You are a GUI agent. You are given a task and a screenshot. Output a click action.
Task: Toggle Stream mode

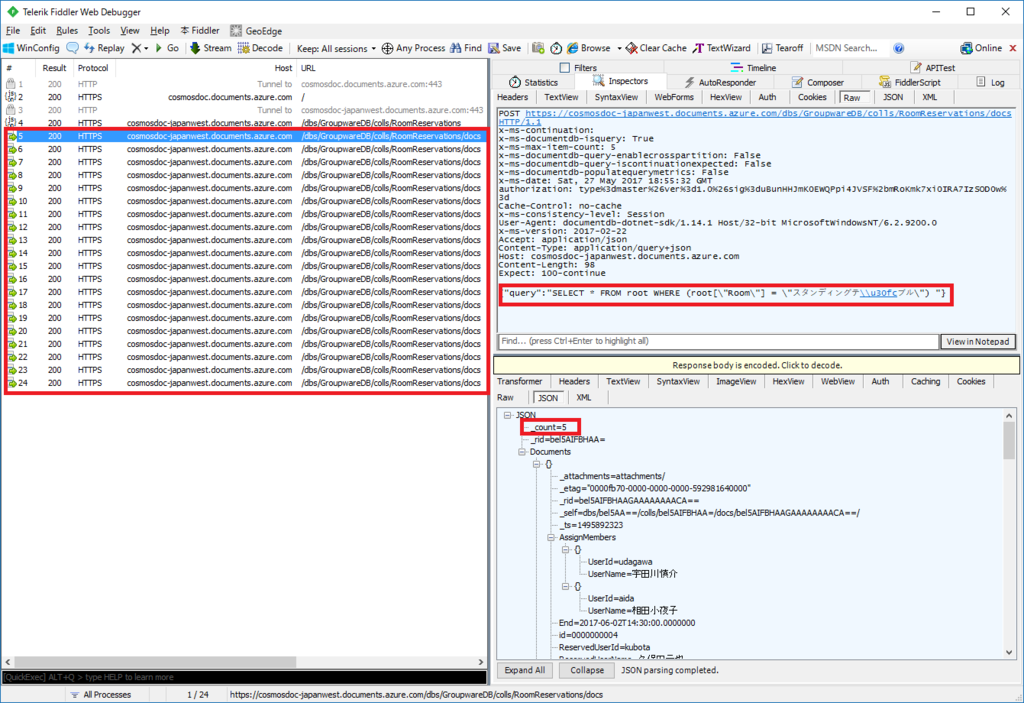(x=210, y=48)
